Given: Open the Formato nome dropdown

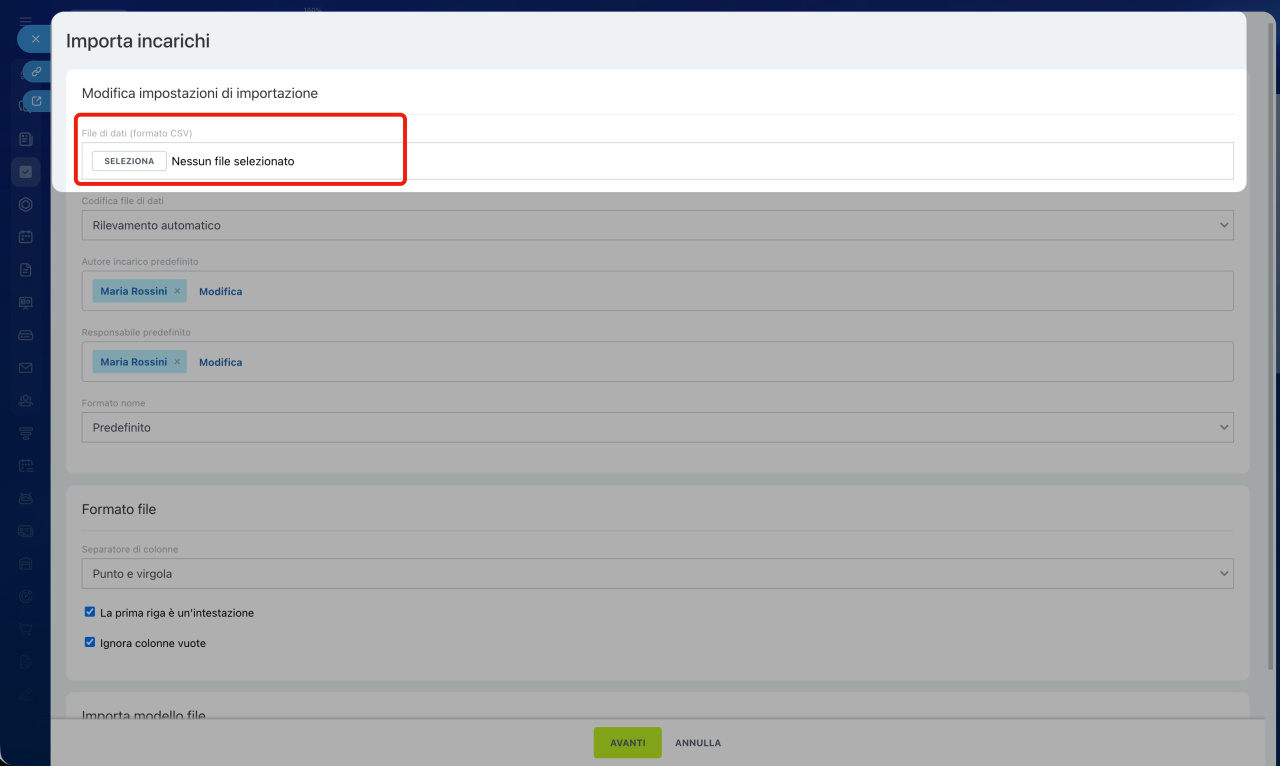Looking at the screenshot, I should (657, 427).
